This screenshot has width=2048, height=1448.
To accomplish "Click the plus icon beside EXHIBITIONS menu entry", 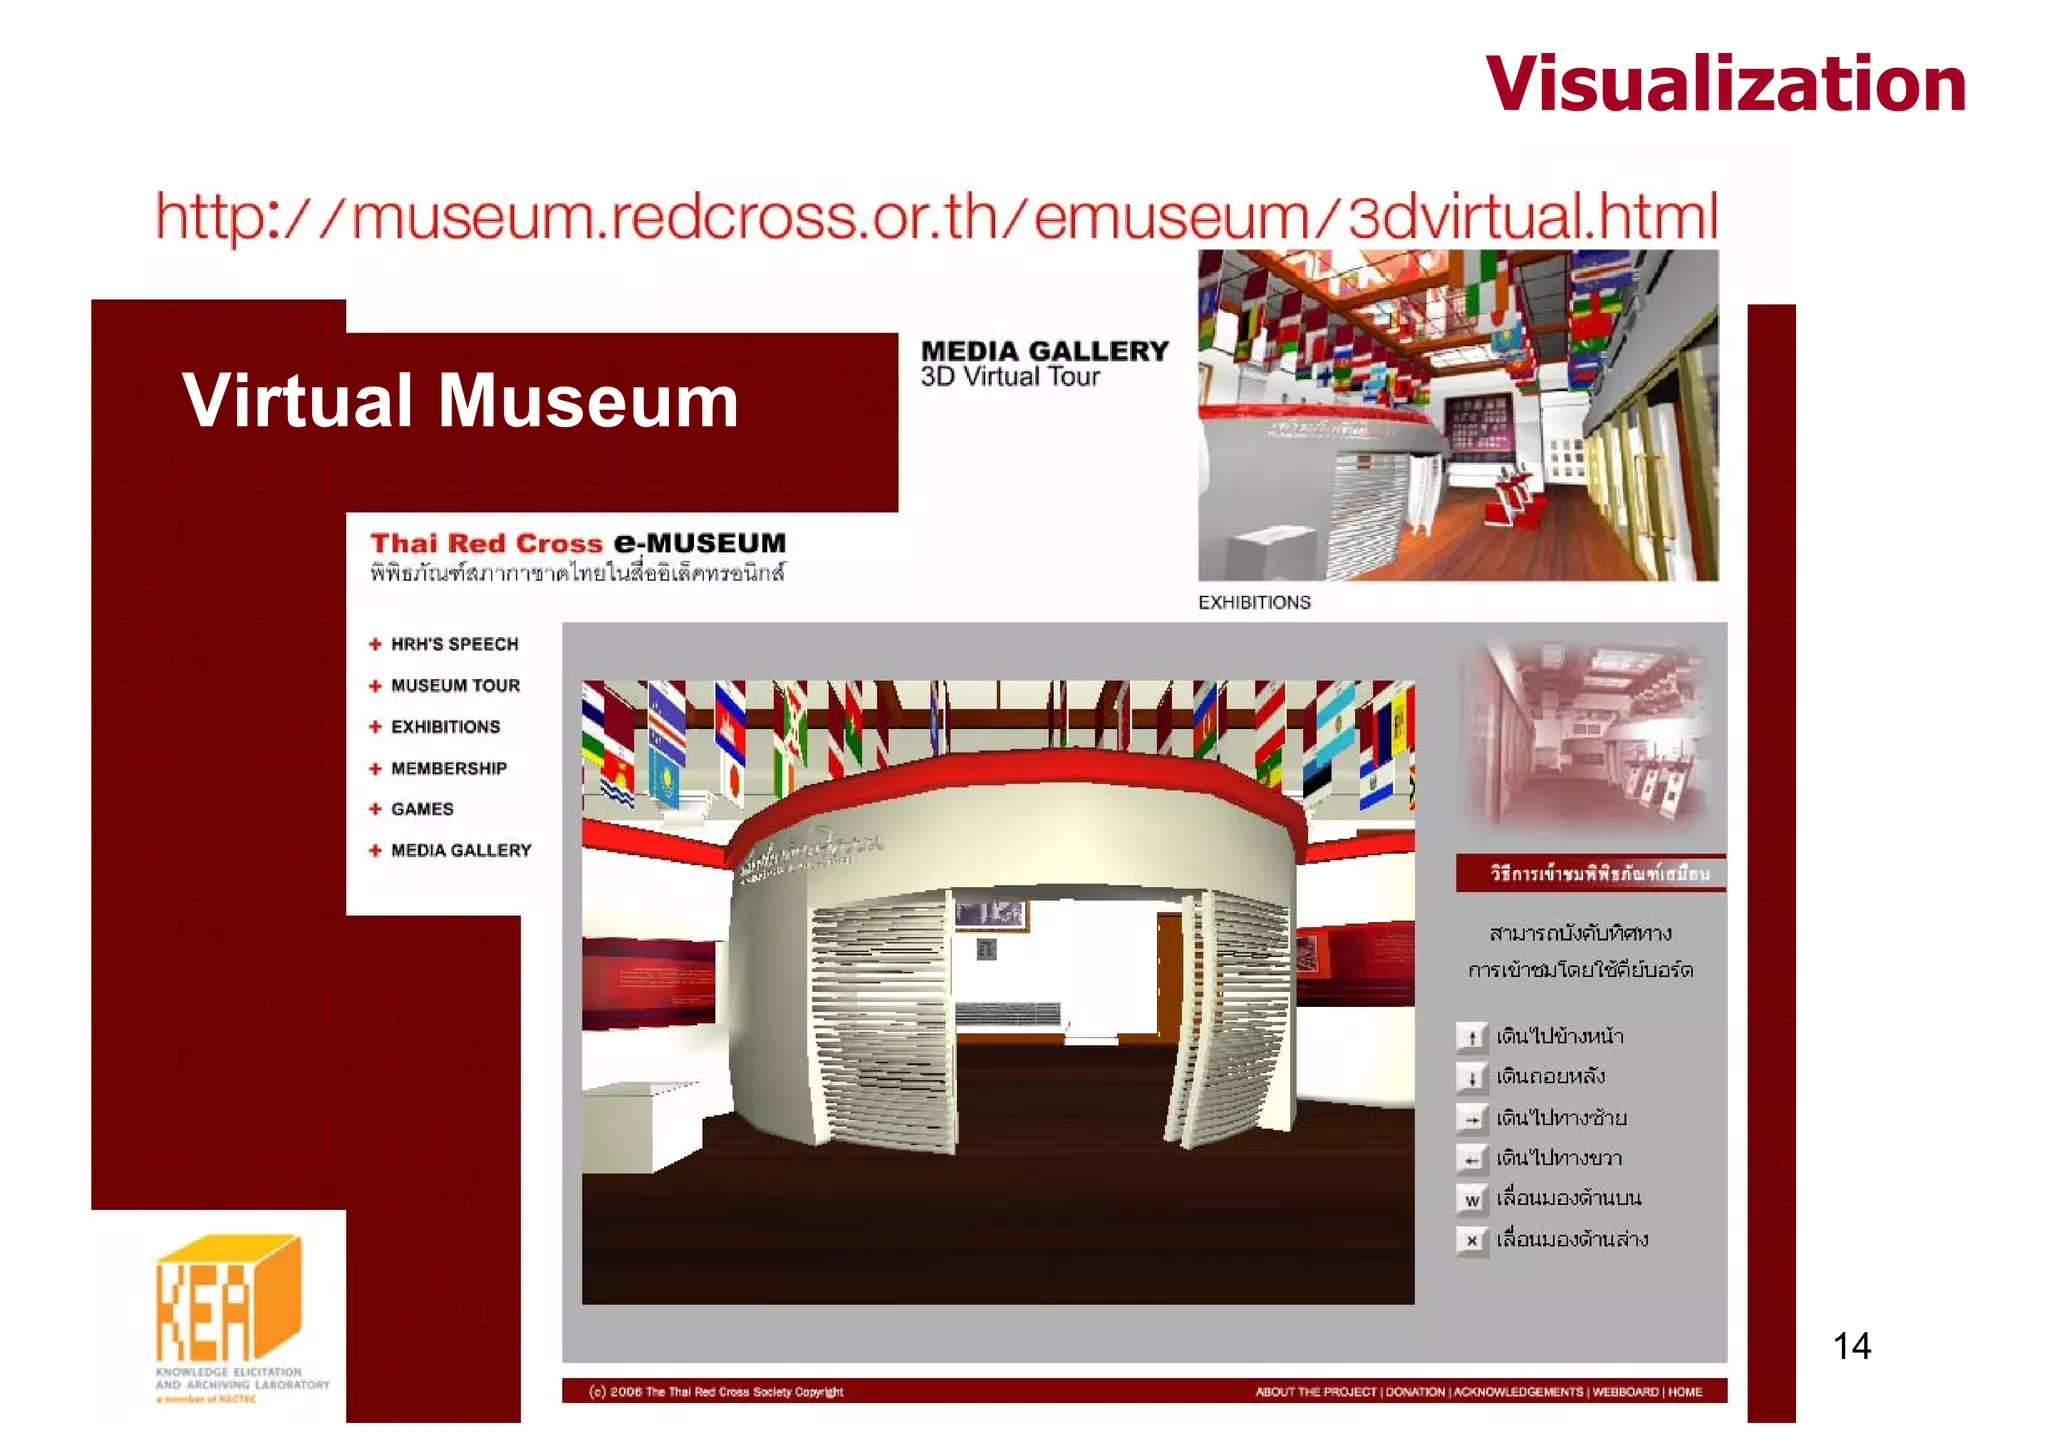I will tap(375, 727).
